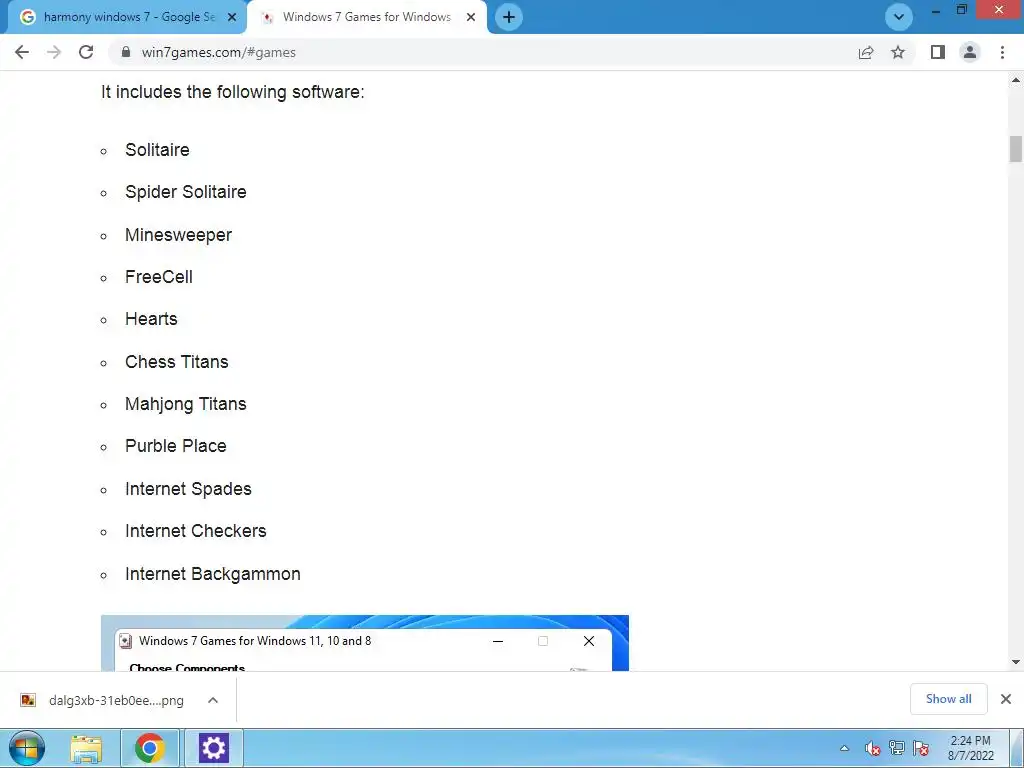Click the Hearts list item

(151, 319)
